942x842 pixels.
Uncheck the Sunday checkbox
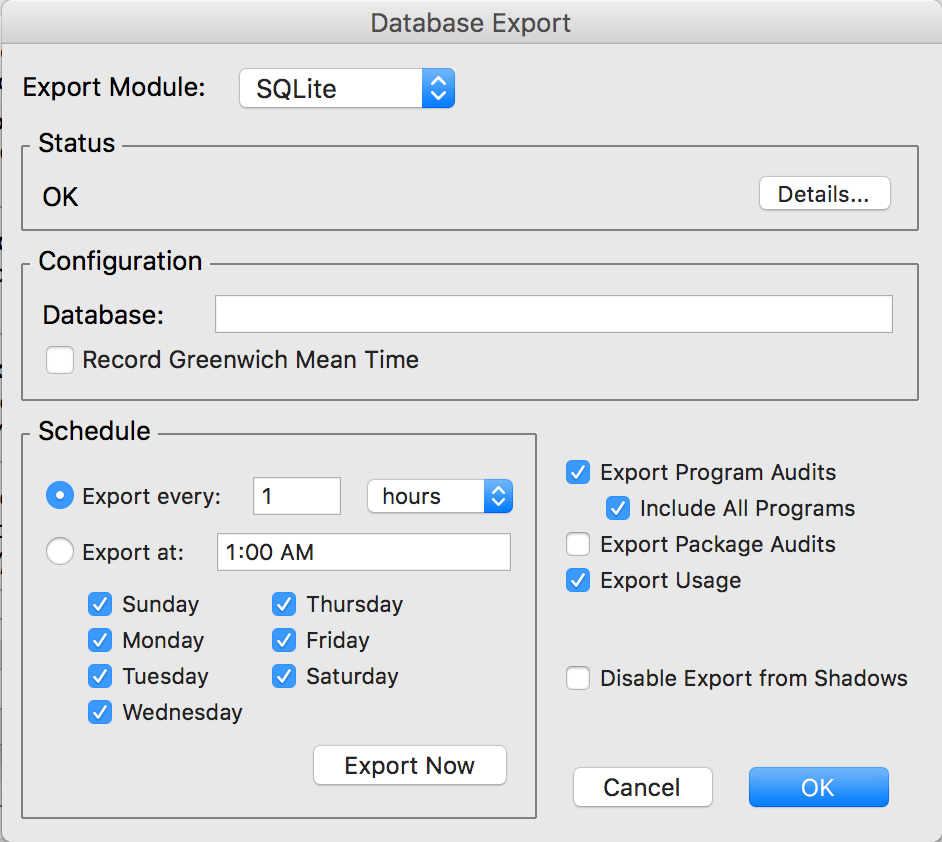100,604
